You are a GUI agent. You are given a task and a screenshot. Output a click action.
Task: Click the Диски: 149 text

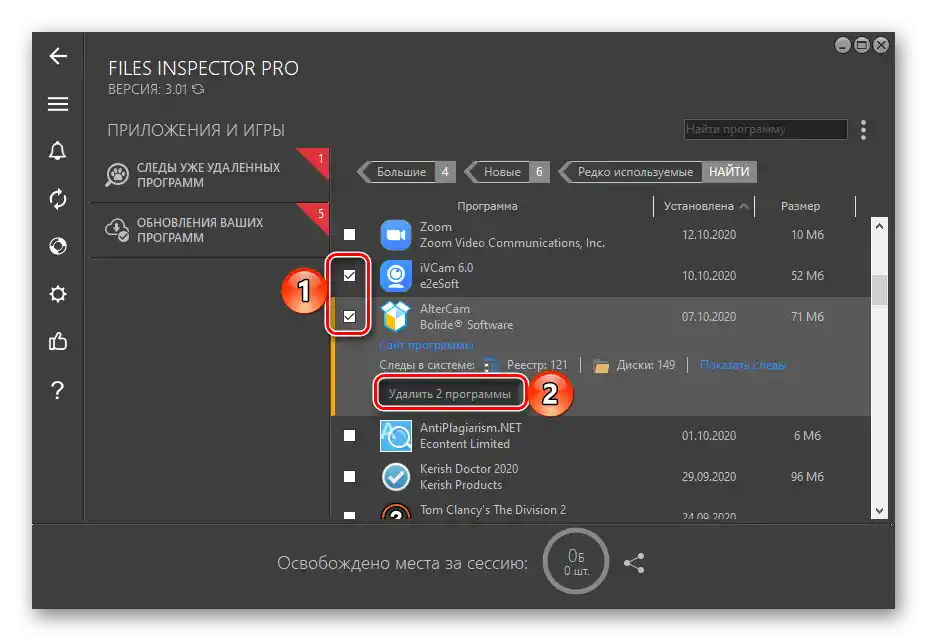(646, 365)
